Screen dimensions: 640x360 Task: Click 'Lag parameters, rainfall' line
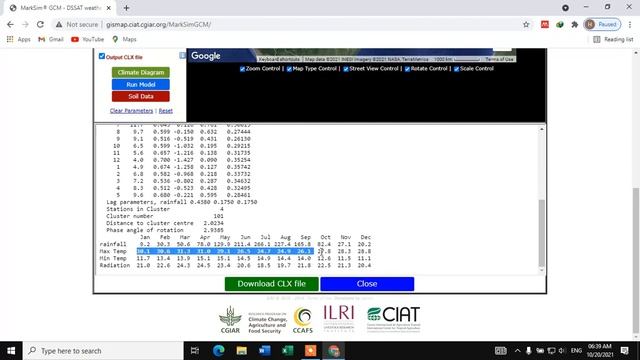pos(182,202)
